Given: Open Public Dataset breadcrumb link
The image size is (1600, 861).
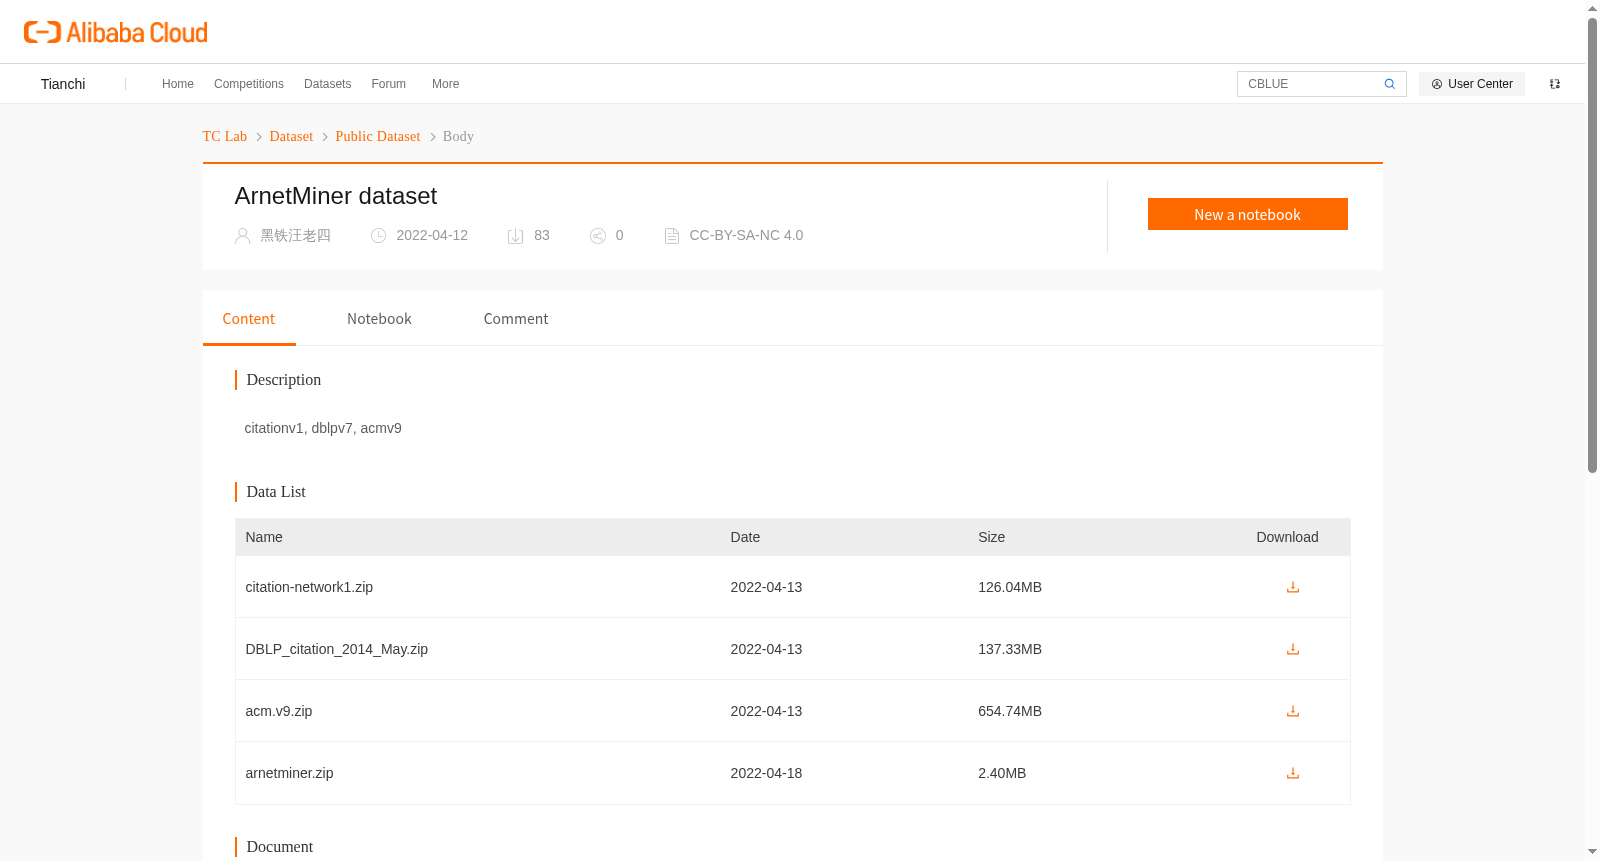Looking at the screenshot, I should (x=378, y=136).
